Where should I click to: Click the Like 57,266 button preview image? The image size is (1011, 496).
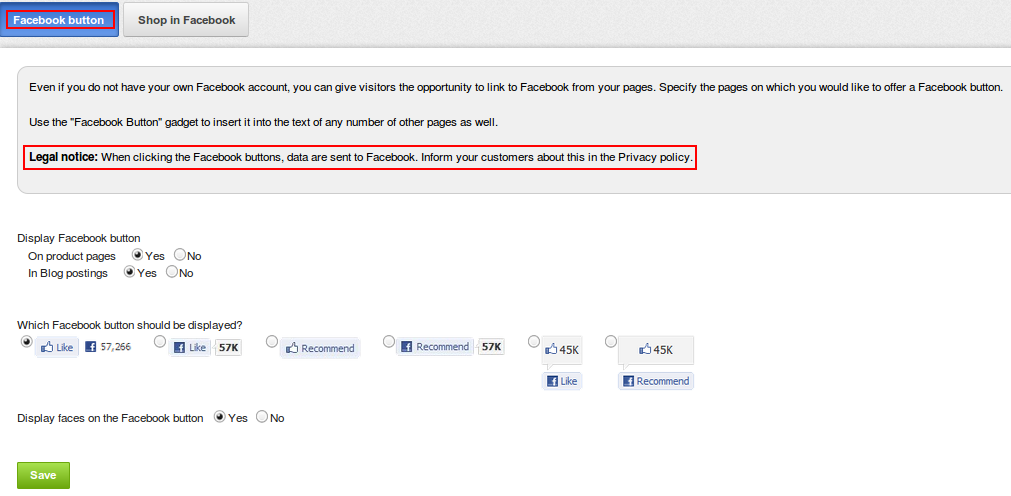tap(83, 347)
